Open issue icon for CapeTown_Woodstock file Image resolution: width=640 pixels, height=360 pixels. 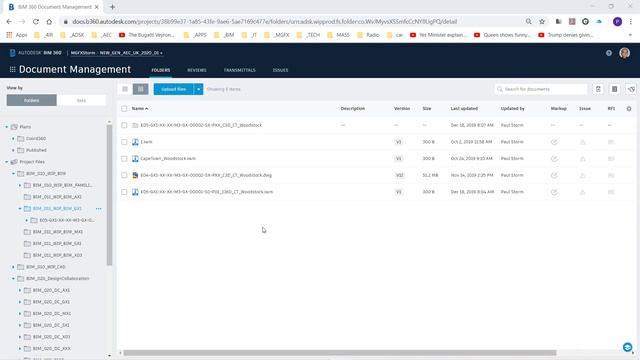pos(582,159)
